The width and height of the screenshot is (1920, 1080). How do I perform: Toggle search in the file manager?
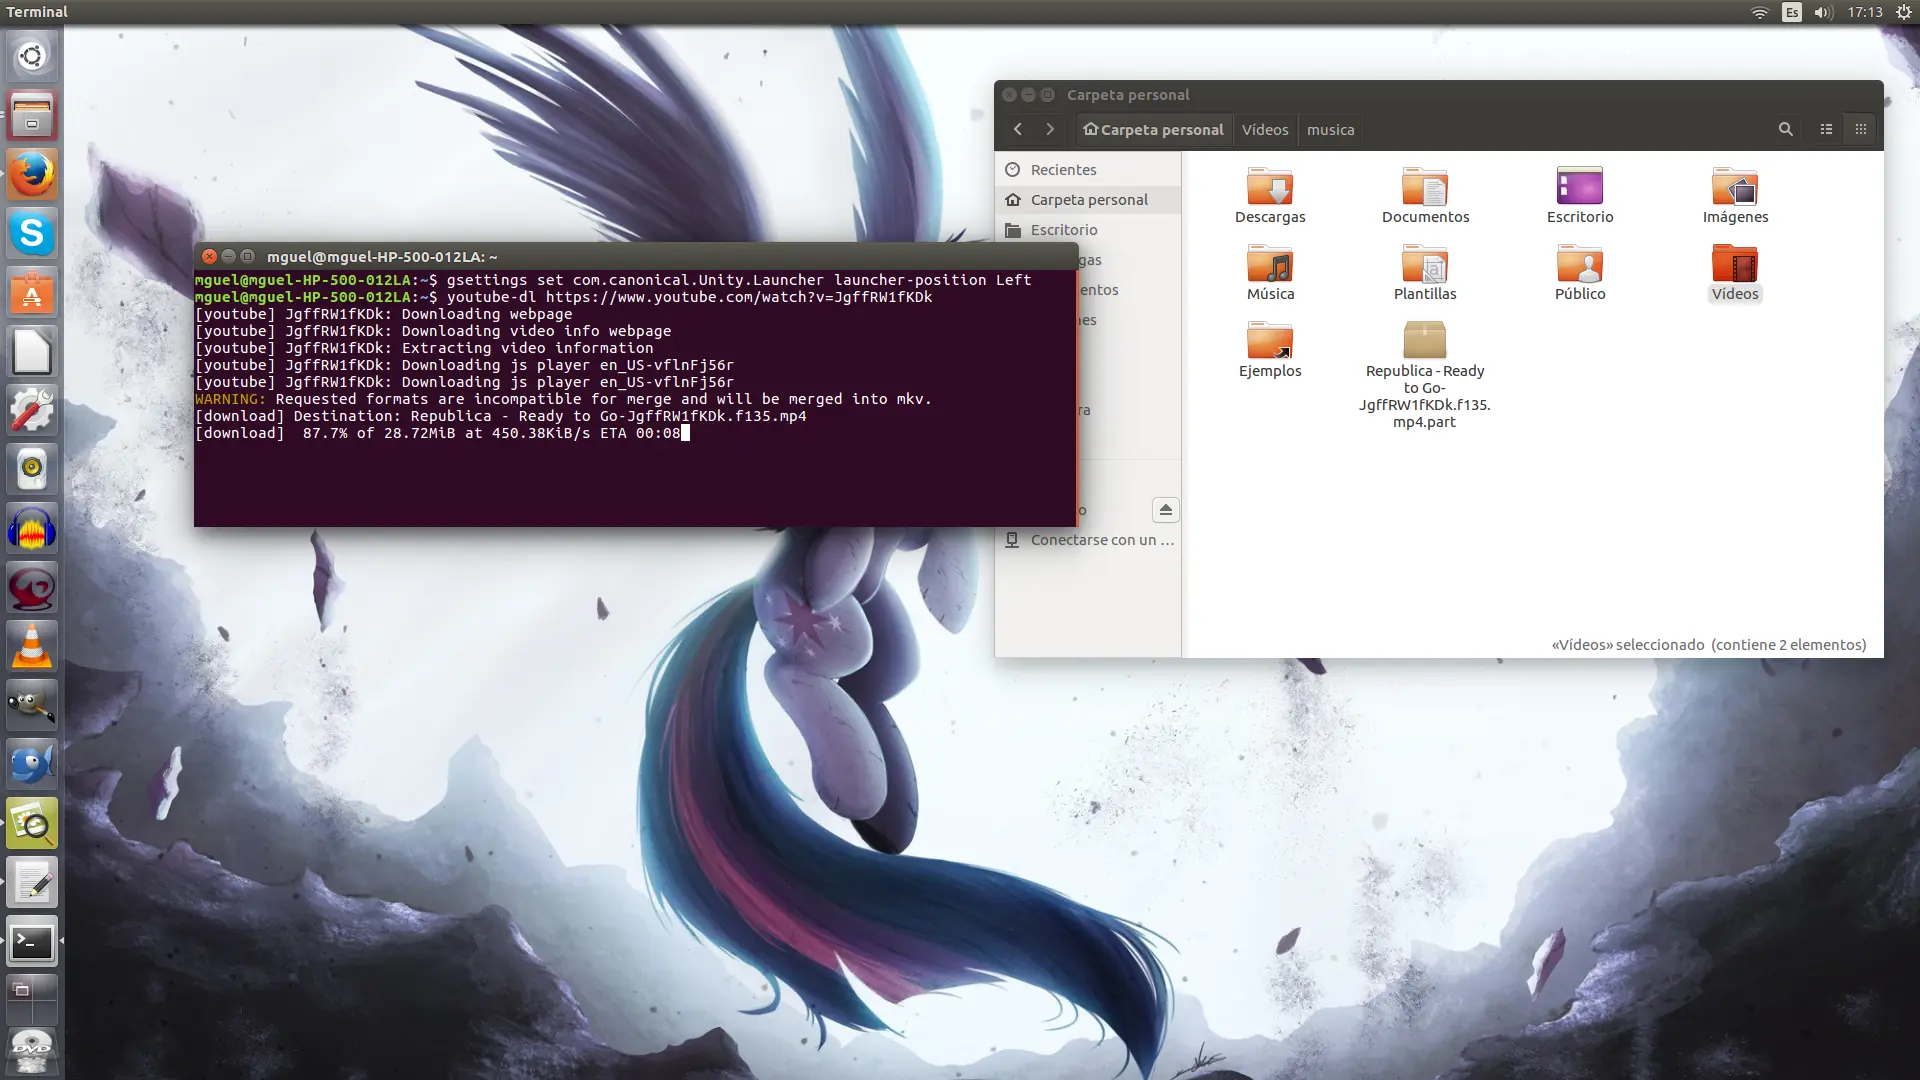pyautogui.click(x=1786, y=129)
